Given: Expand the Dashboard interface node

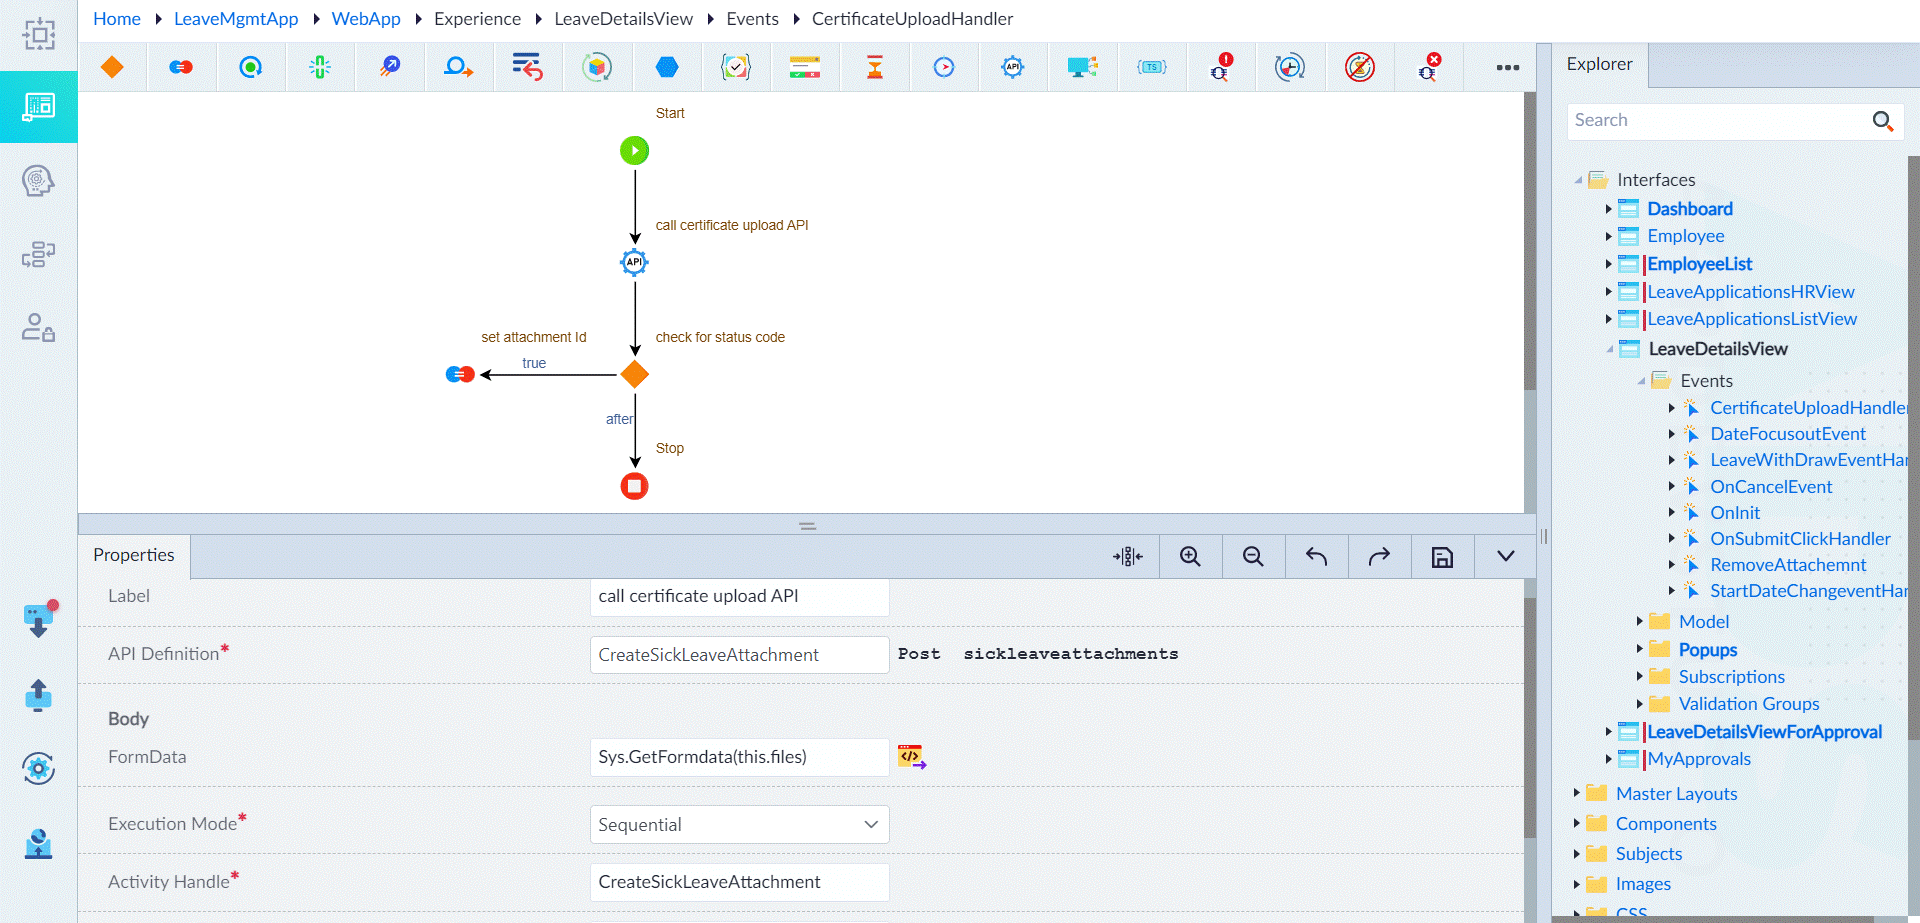Looking at the screenshot, I should [x=1608, y=209].
